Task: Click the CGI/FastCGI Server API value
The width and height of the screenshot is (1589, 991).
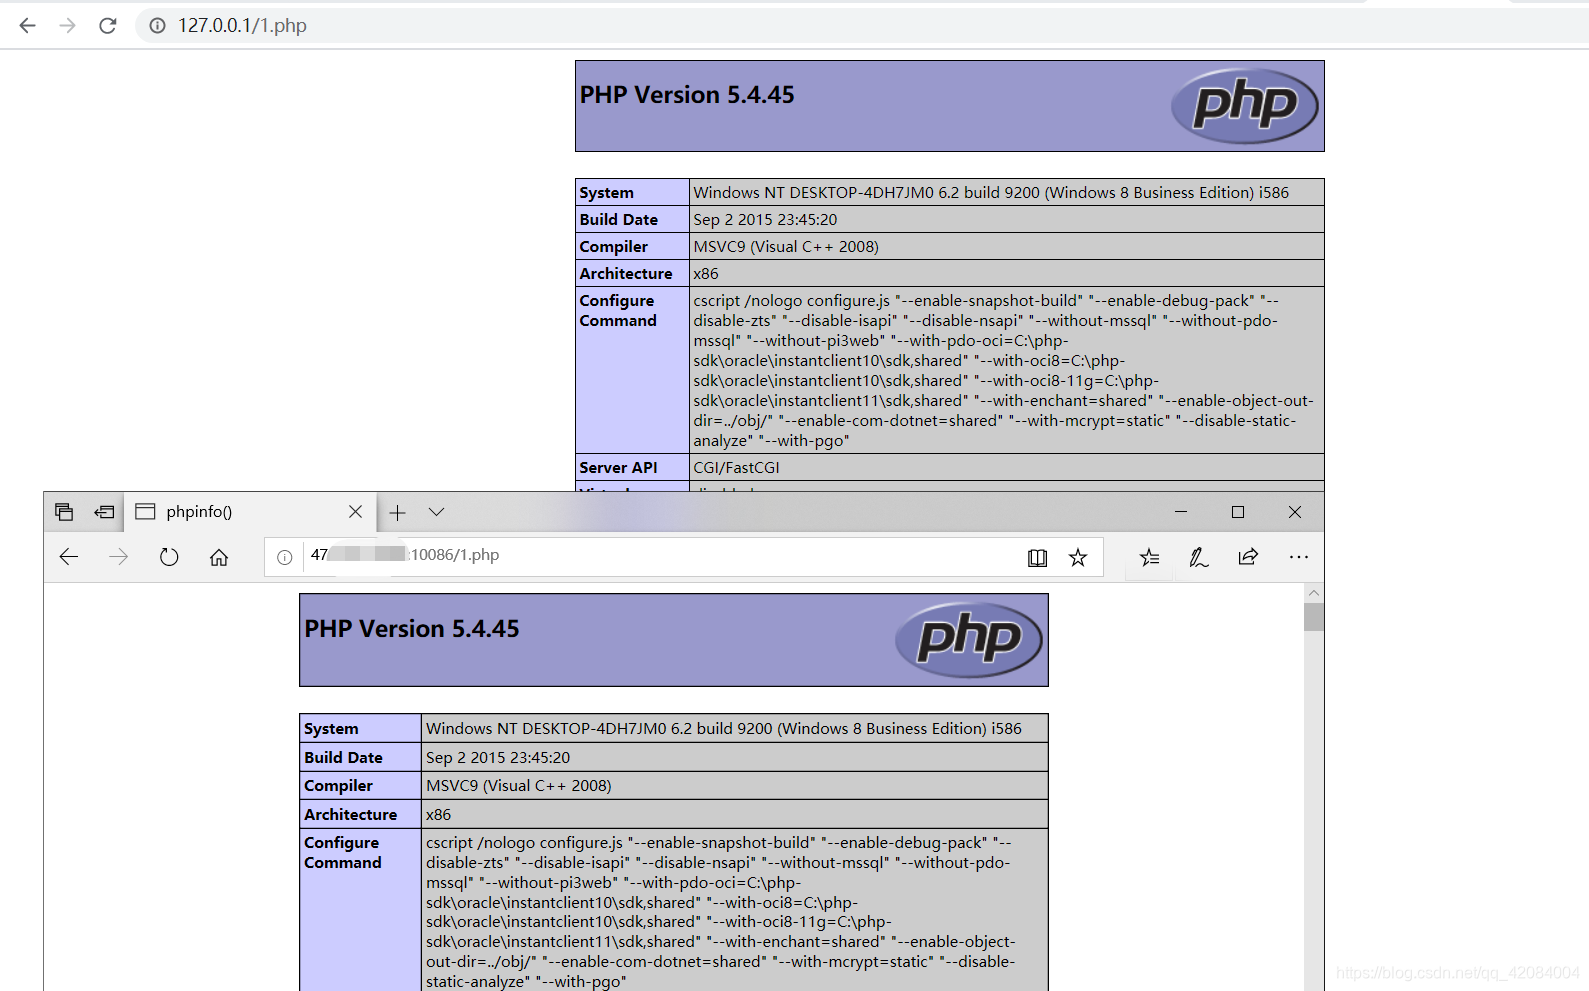Action: (x=736, y=468)
